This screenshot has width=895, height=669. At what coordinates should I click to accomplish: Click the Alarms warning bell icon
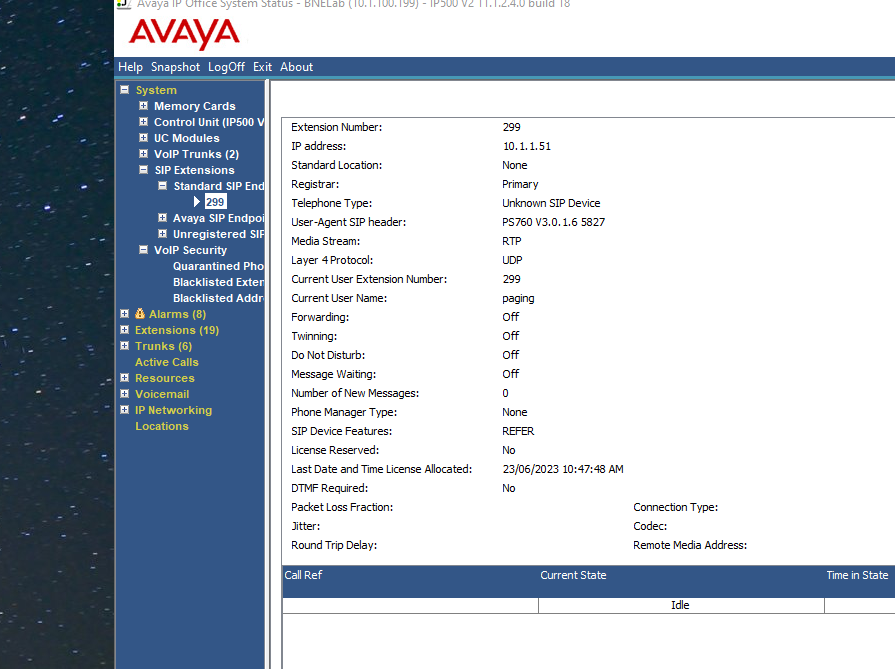(x=140, y=313)
